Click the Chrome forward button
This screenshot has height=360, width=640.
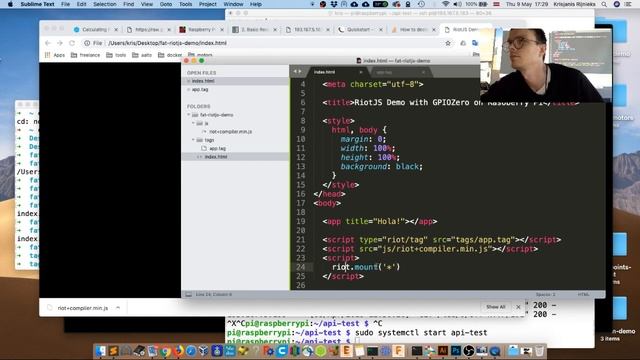pos(60,43)
